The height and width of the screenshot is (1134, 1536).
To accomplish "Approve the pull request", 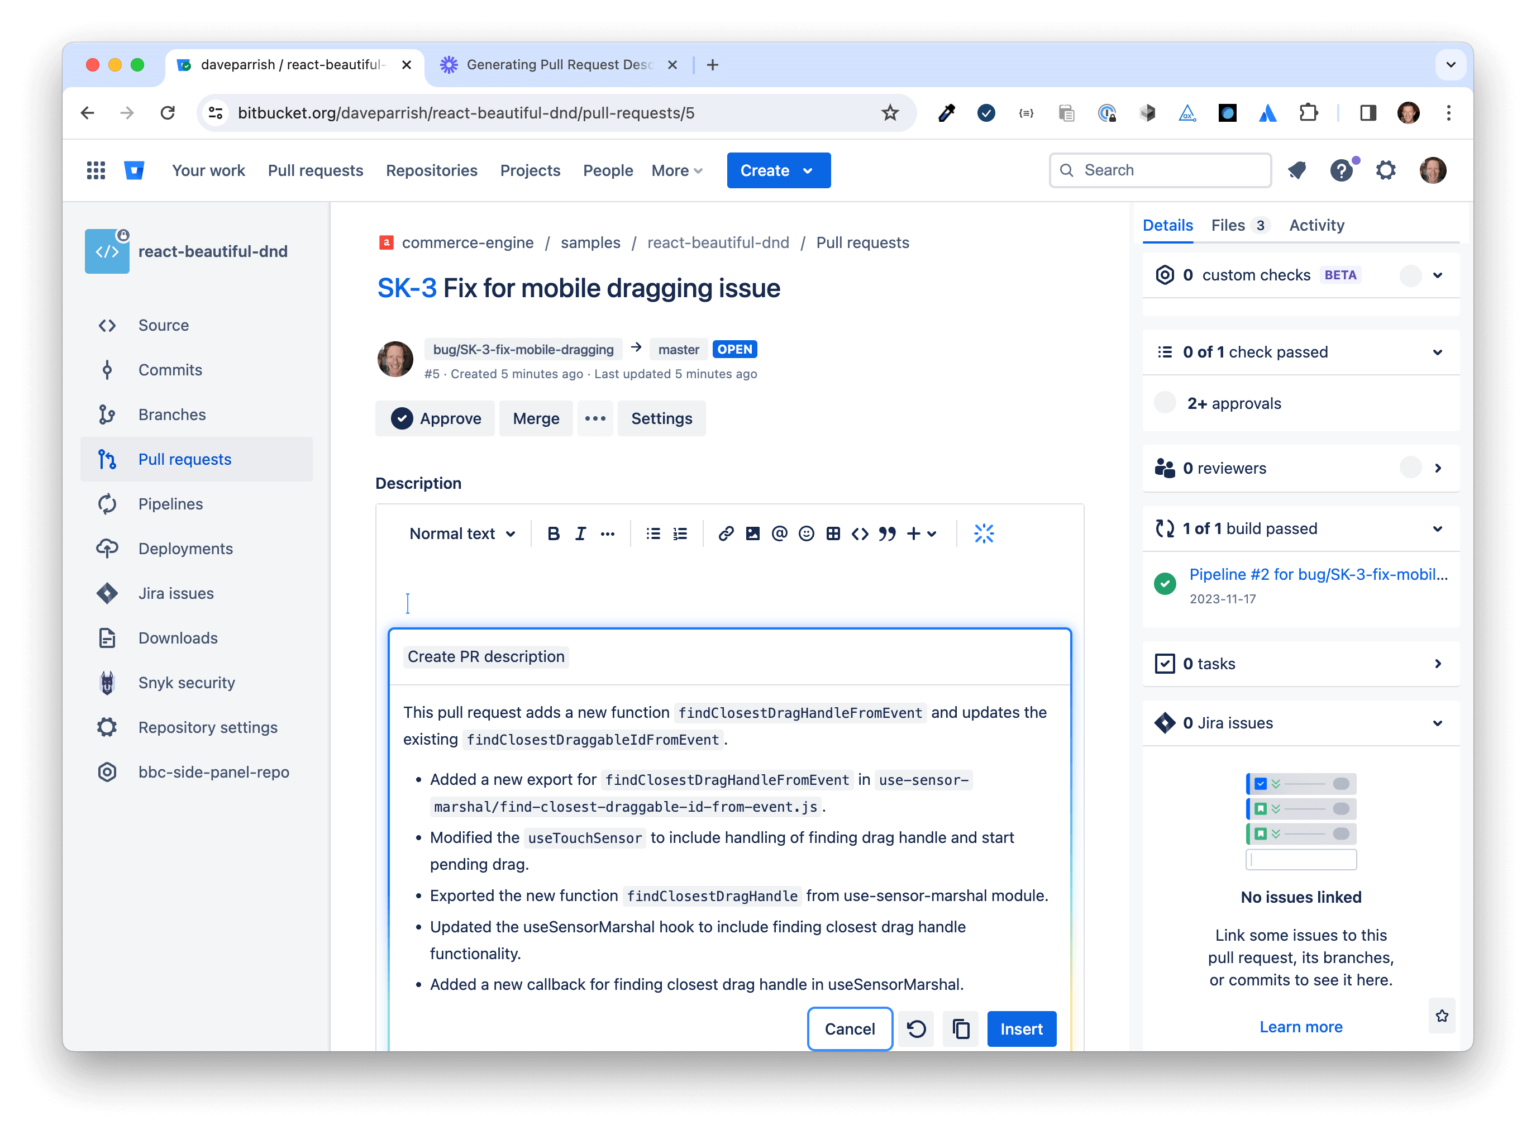I will point(435,418).
